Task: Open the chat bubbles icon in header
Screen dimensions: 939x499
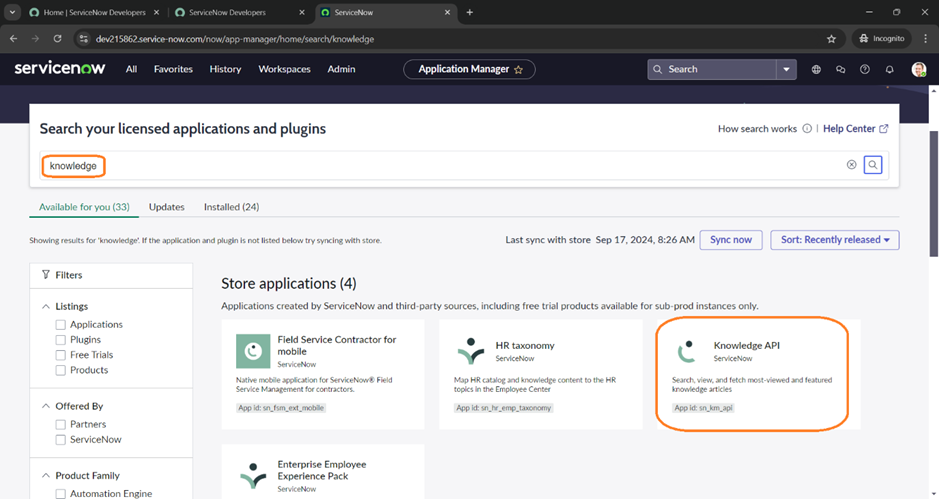Action: point(840,69)
